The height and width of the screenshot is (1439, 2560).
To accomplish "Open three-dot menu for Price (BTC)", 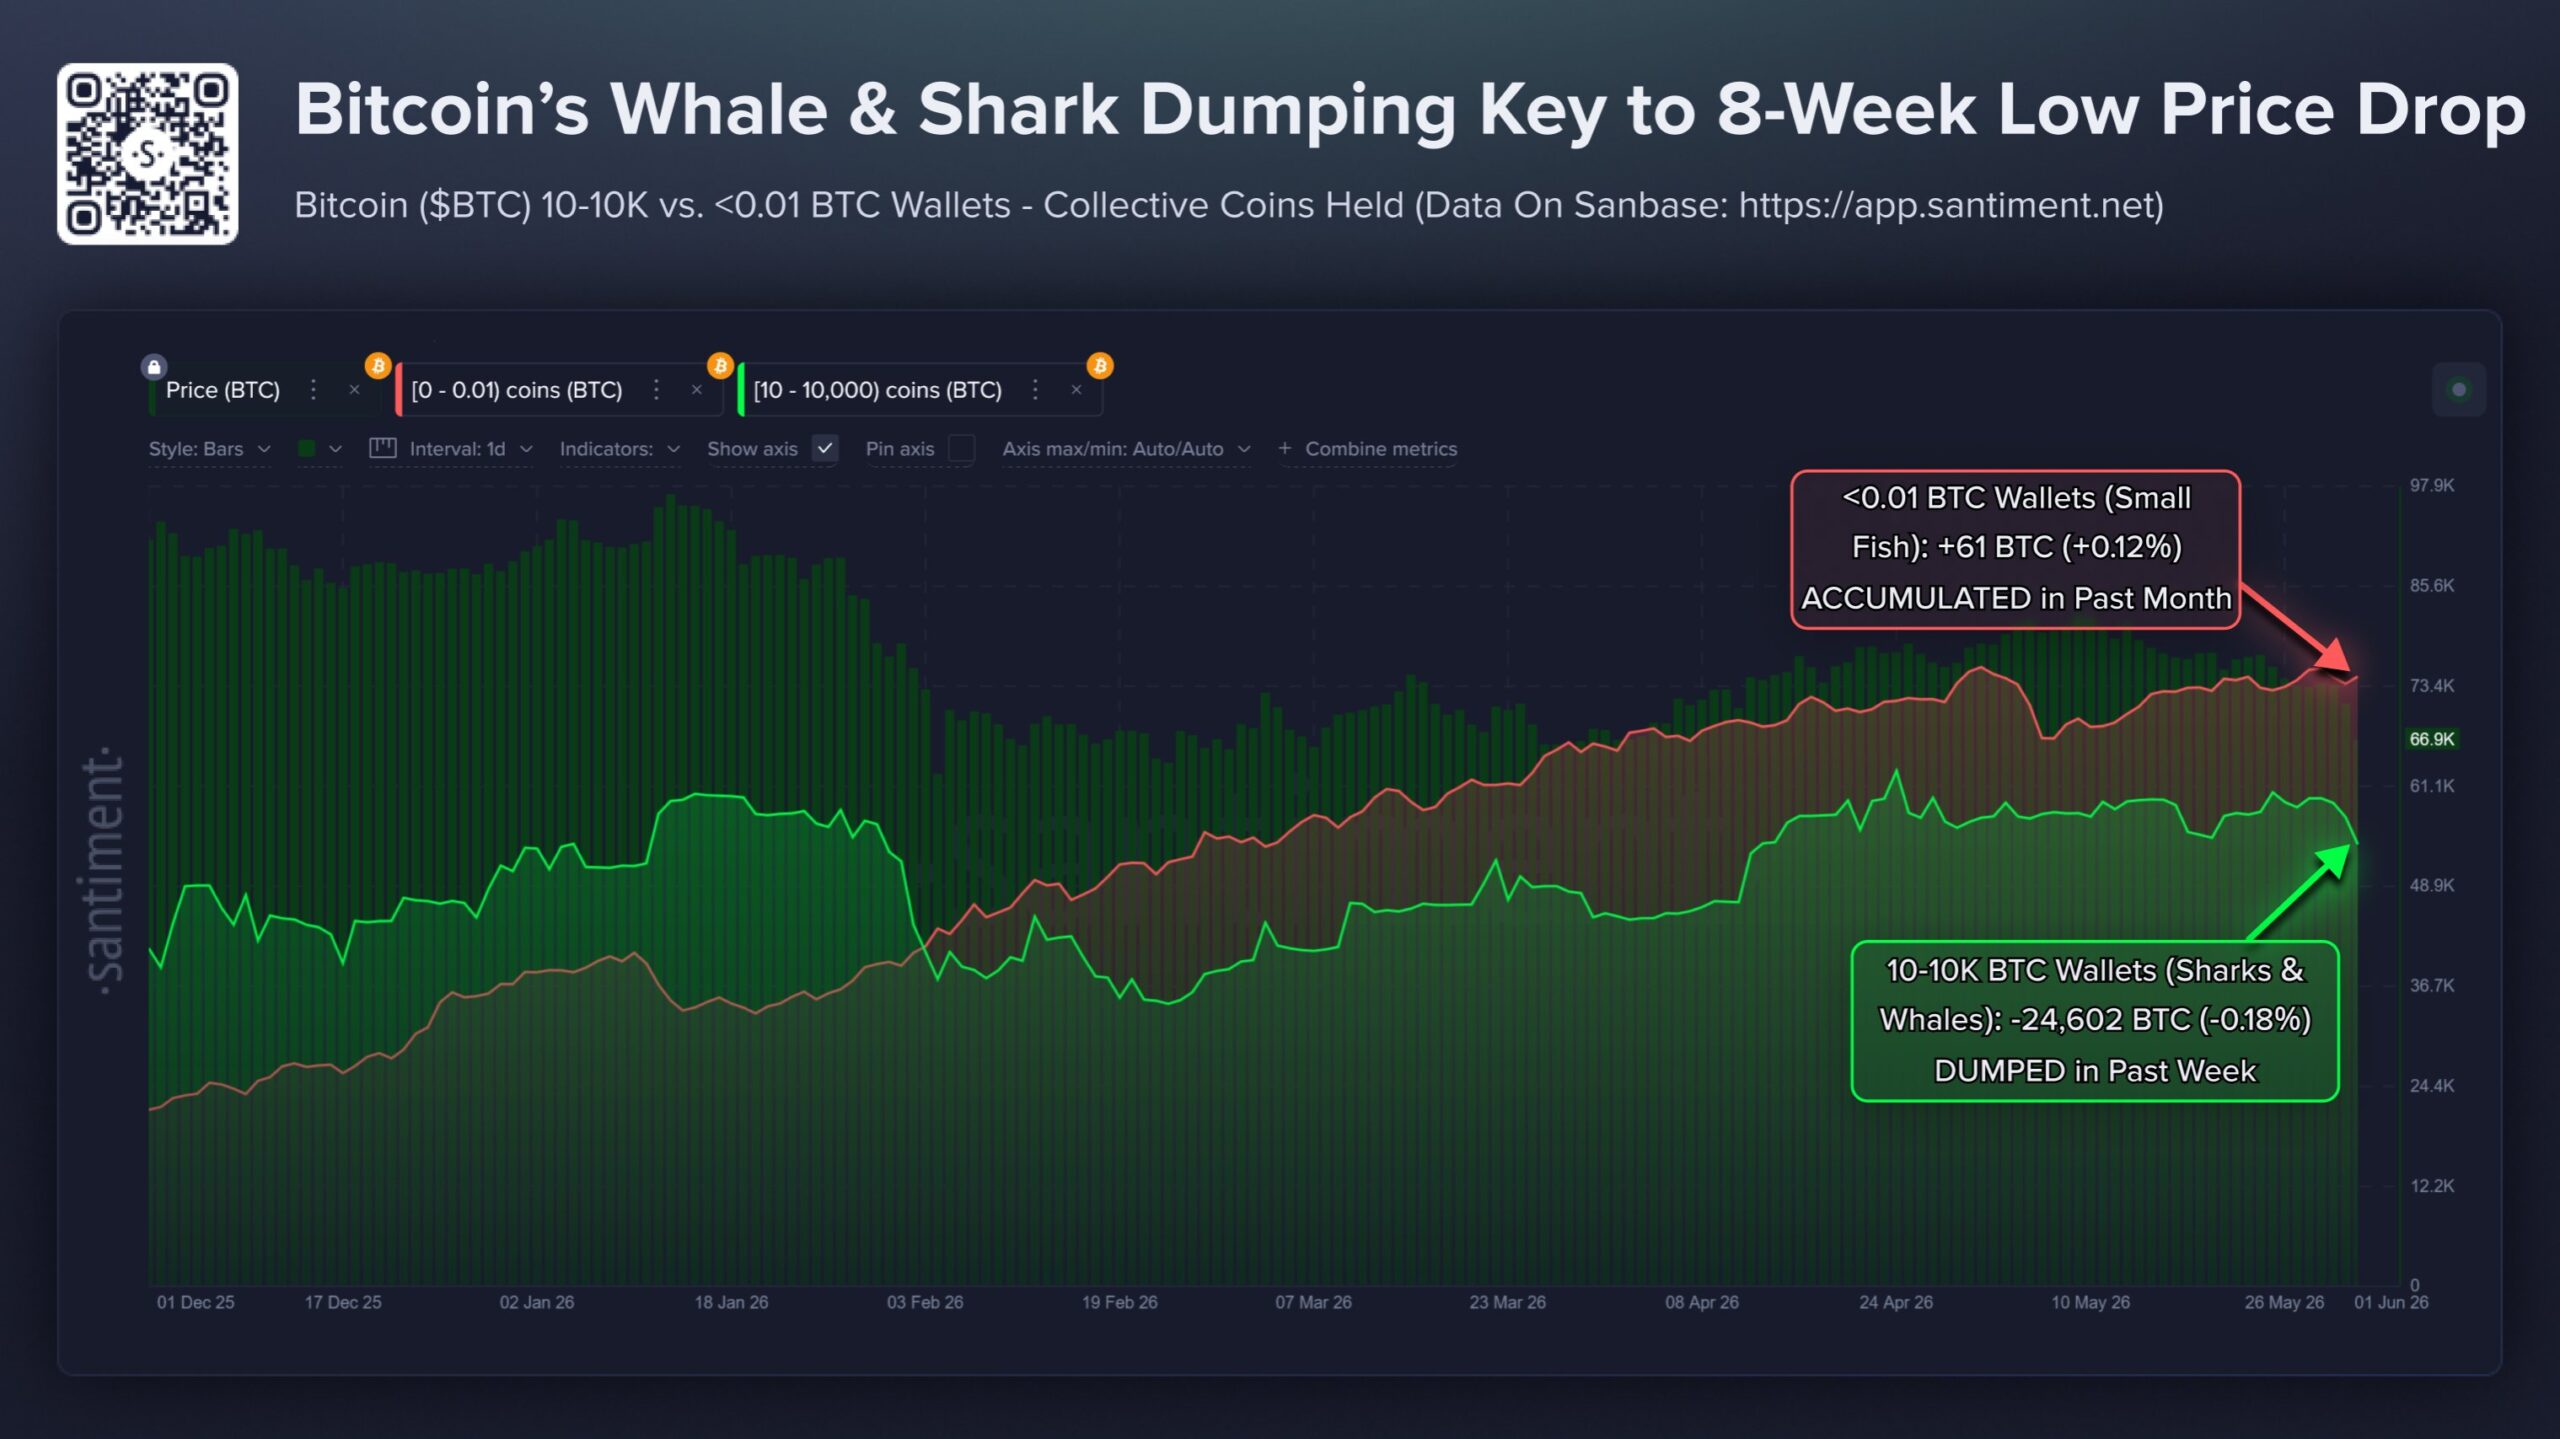I will [313, 390].
